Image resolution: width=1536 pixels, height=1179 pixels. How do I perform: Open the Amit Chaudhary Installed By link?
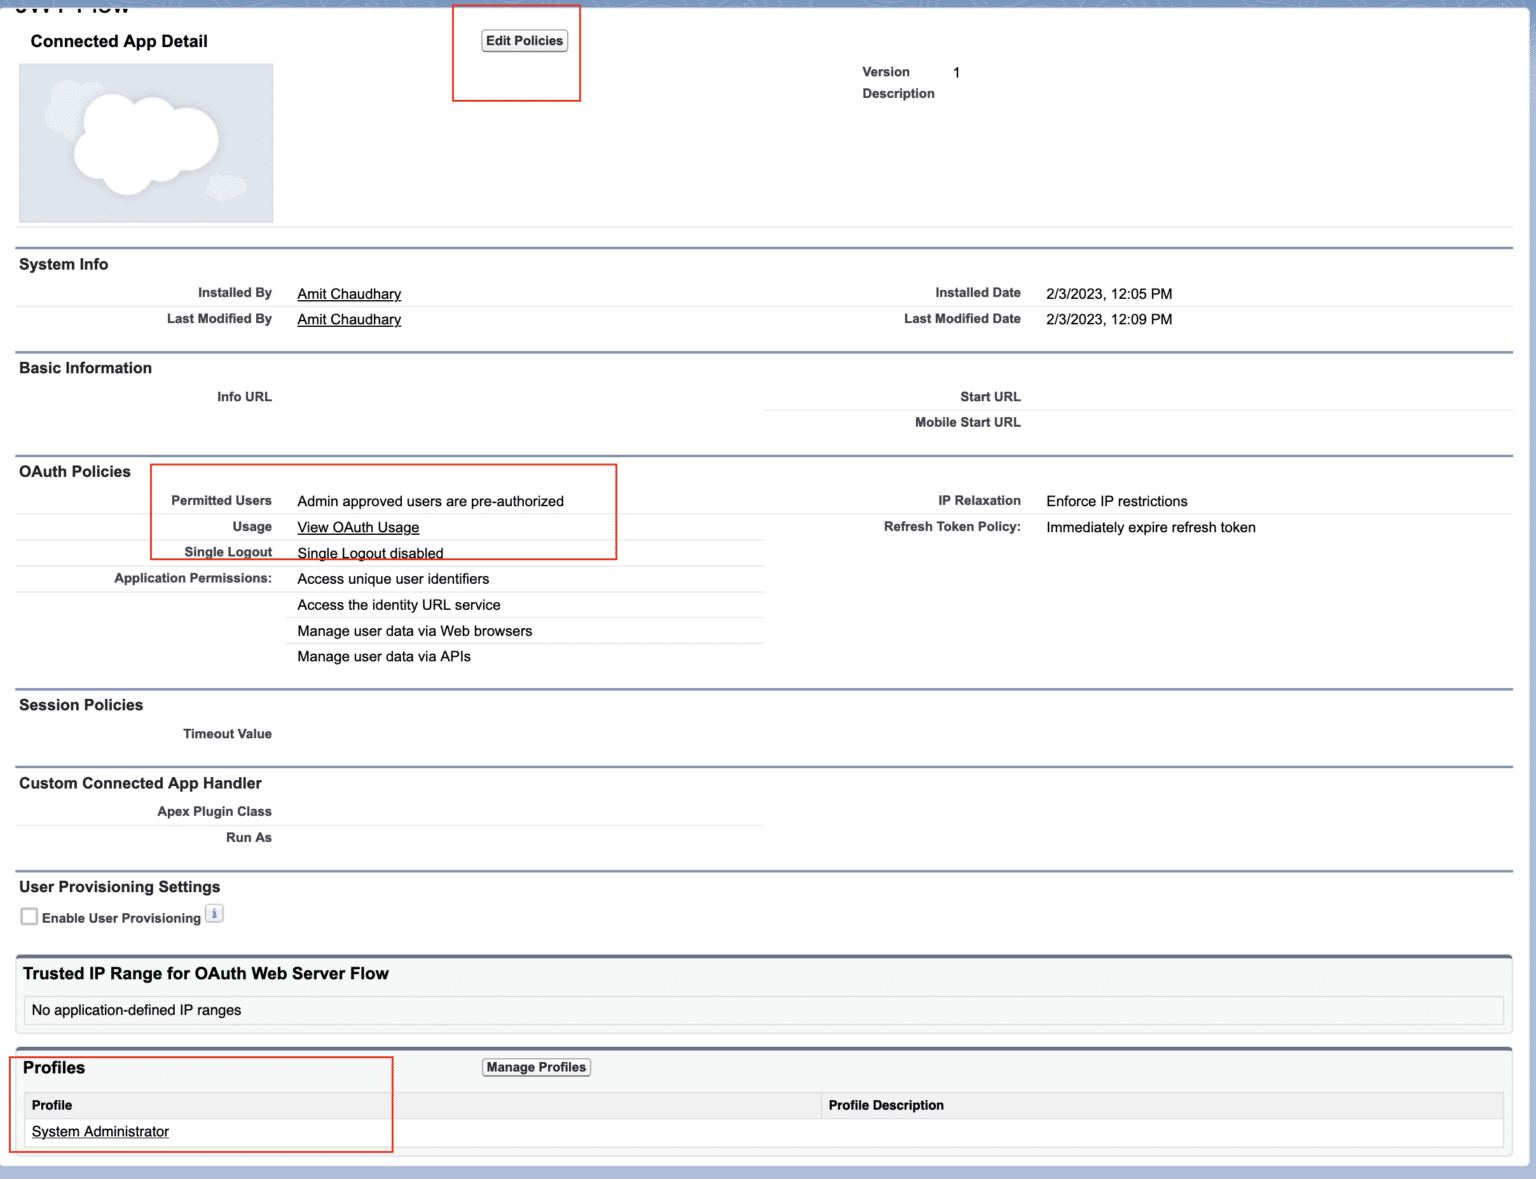[348, 293]
